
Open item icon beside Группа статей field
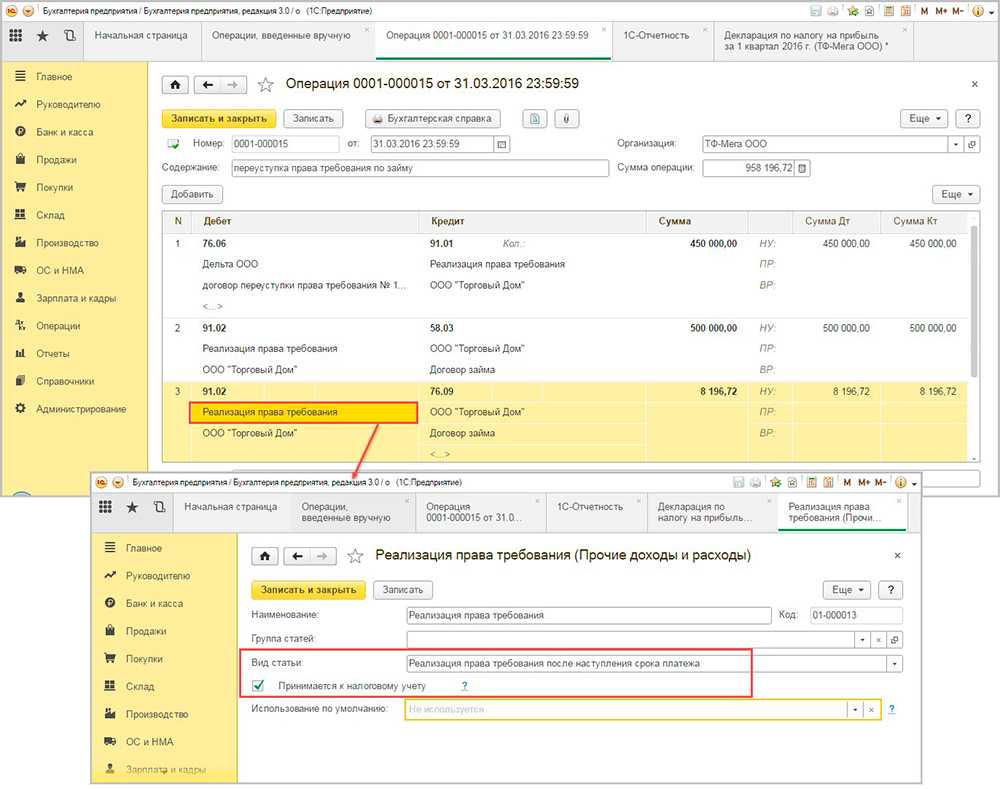[895, 640]
